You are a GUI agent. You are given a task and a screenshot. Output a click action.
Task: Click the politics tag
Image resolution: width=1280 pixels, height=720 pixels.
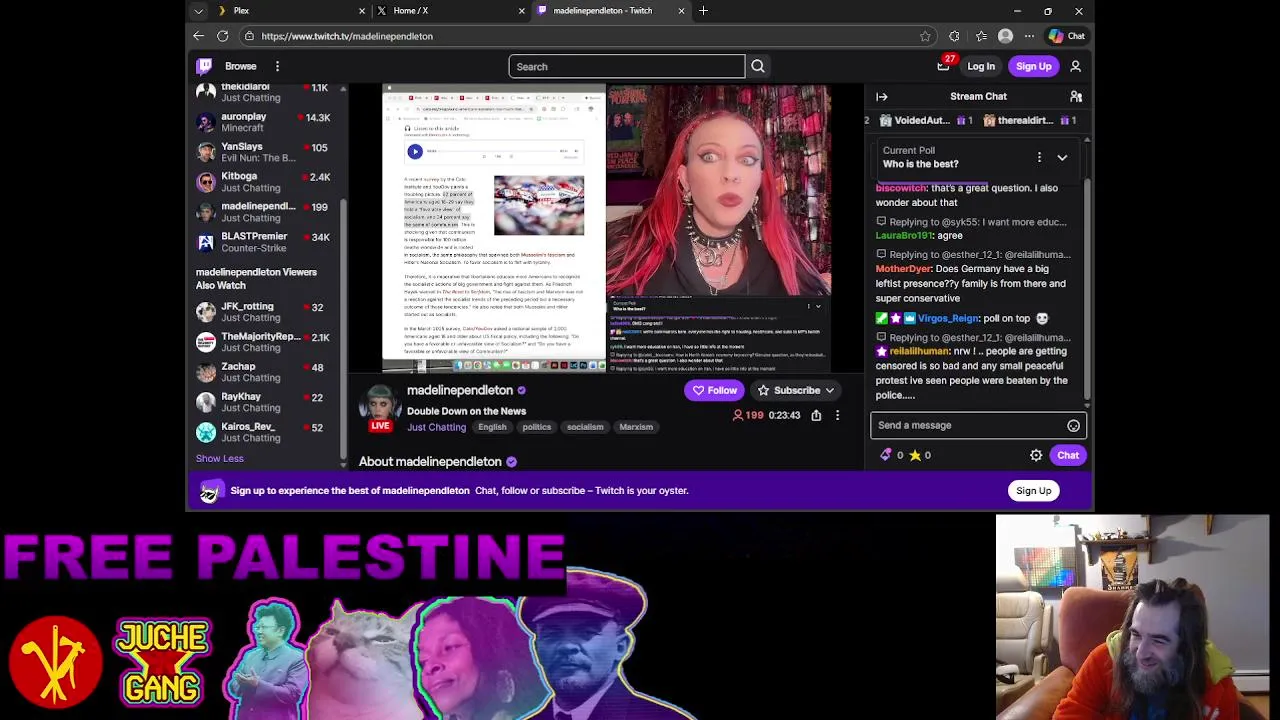[536, 428]
